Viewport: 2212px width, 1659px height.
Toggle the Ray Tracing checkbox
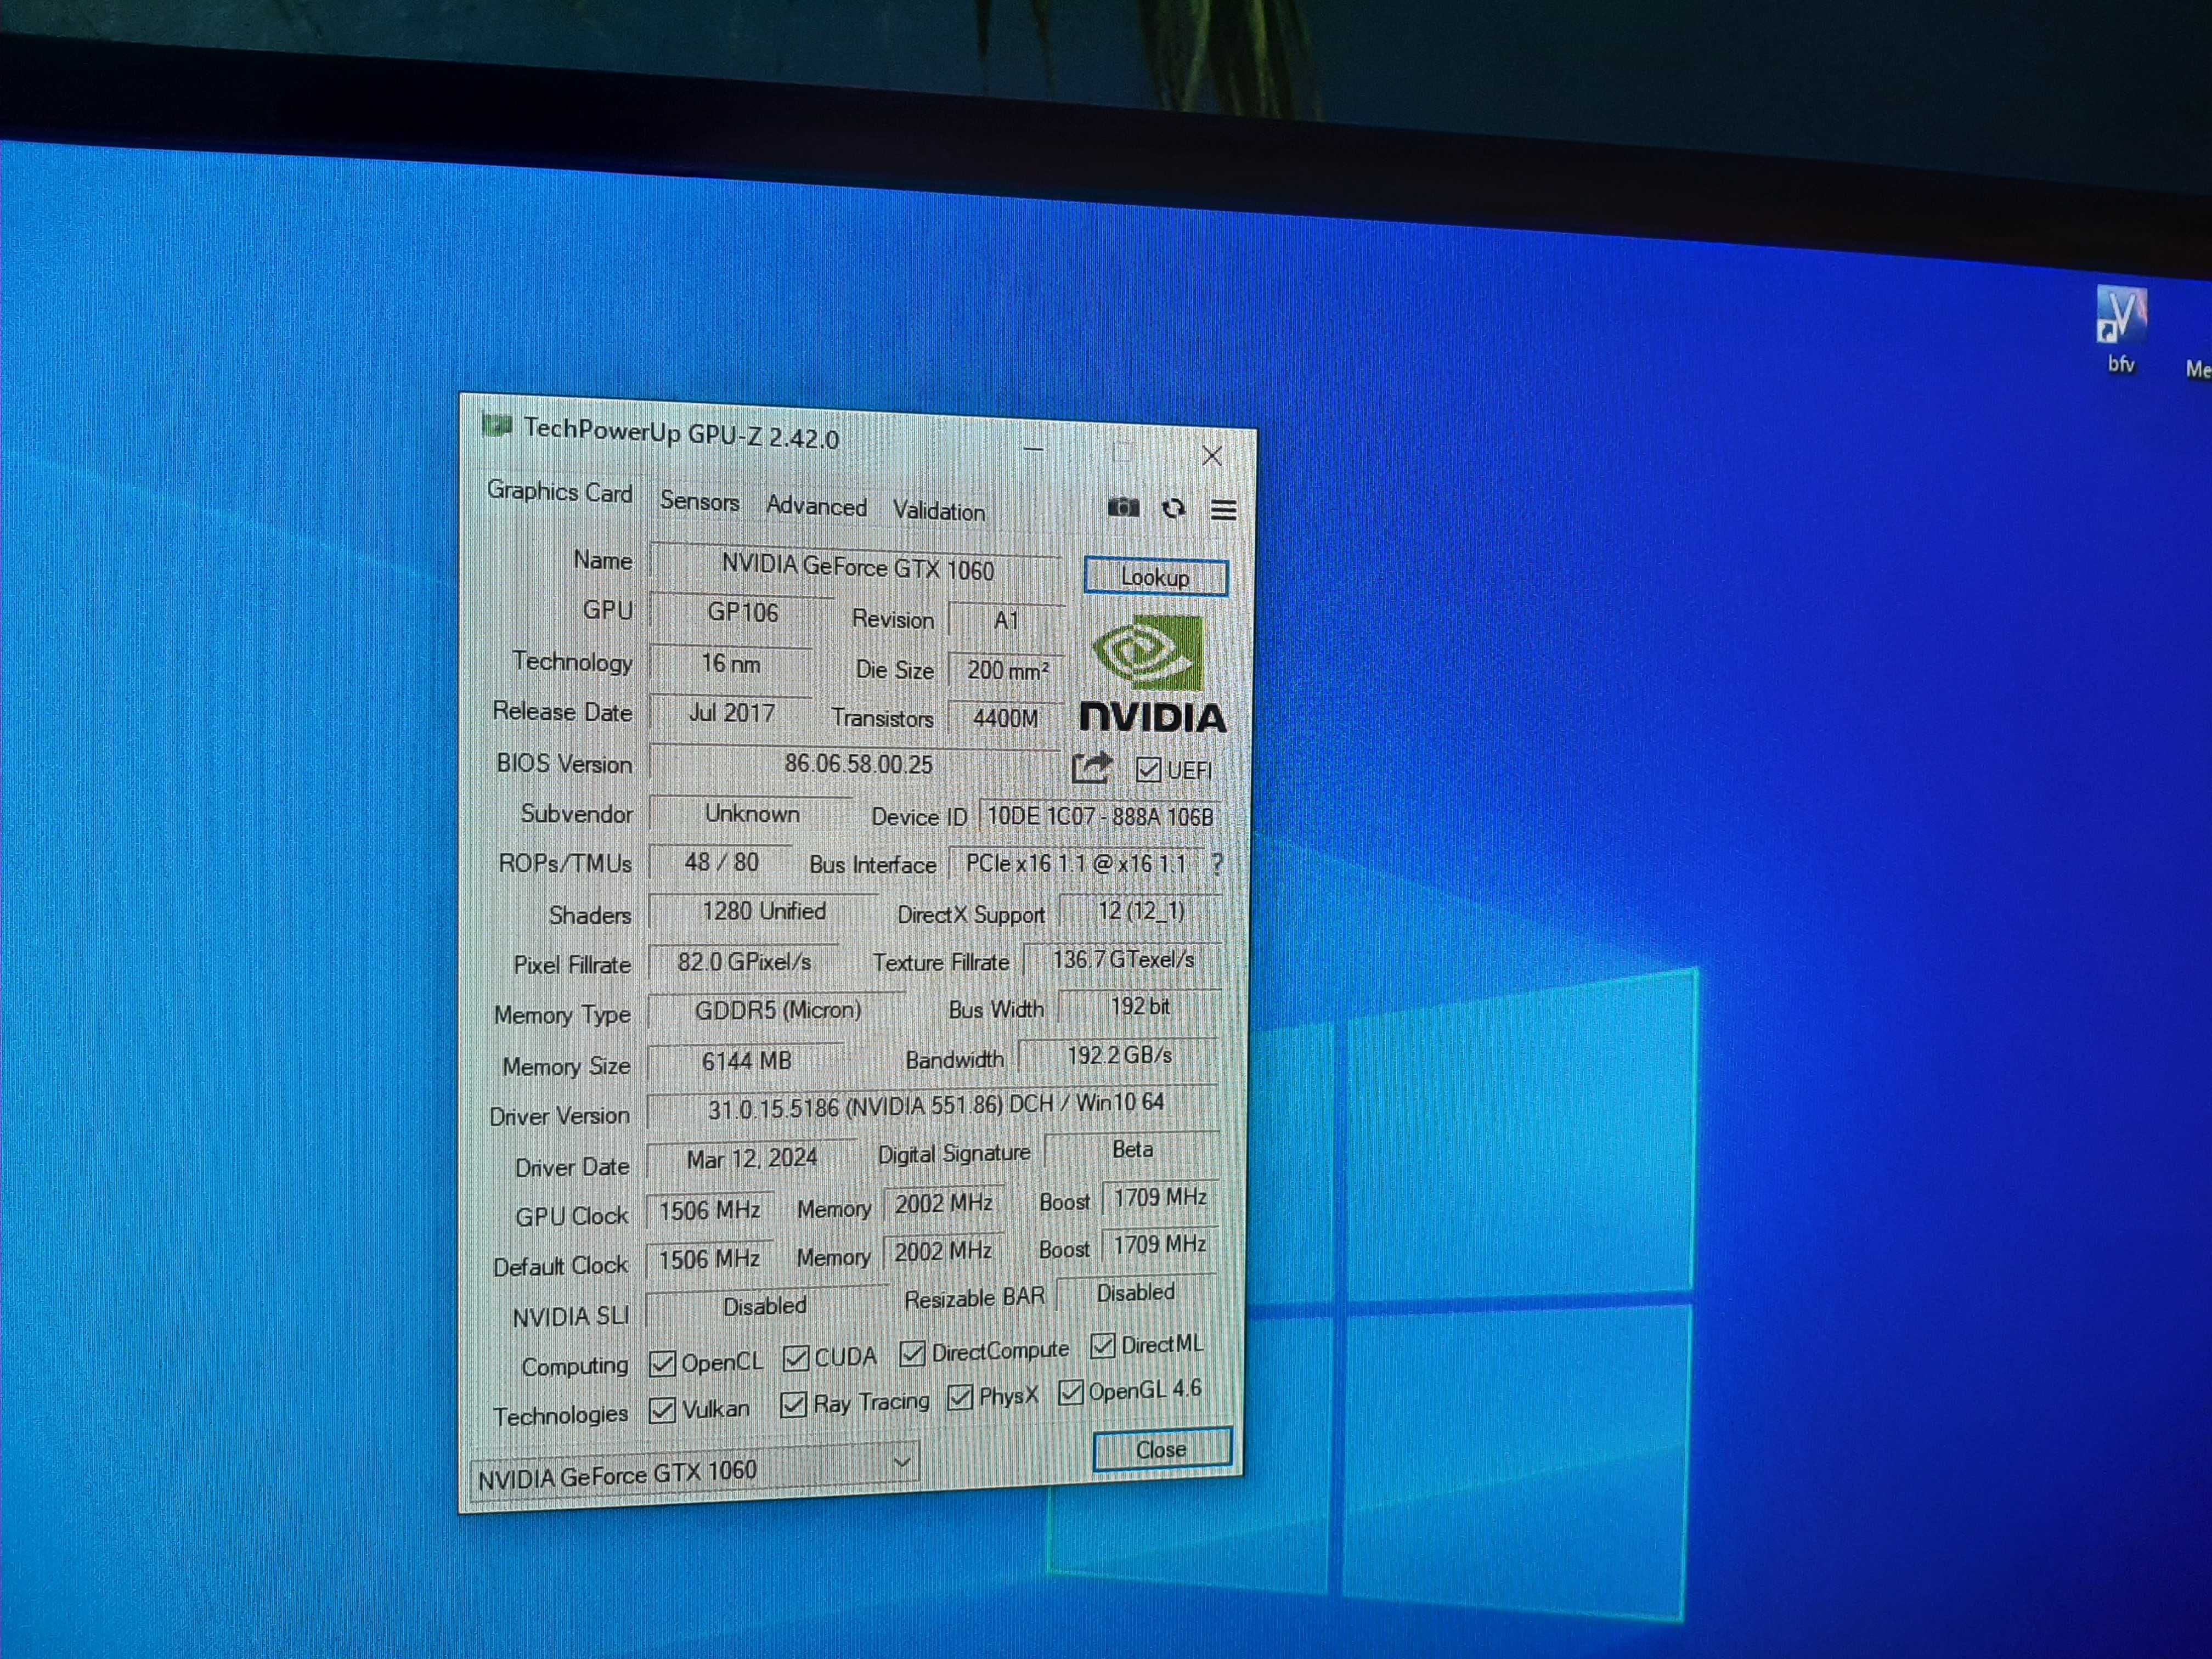click(793, 1404)
